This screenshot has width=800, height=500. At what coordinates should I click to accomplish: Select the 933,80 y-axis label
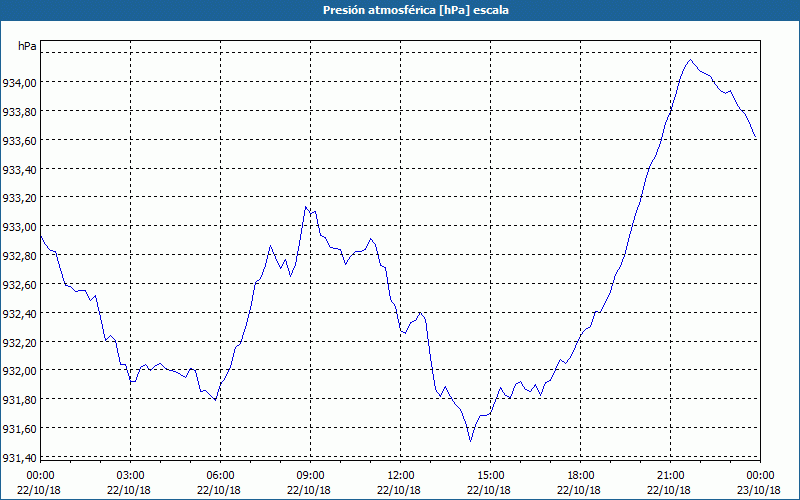click(19, 111)
